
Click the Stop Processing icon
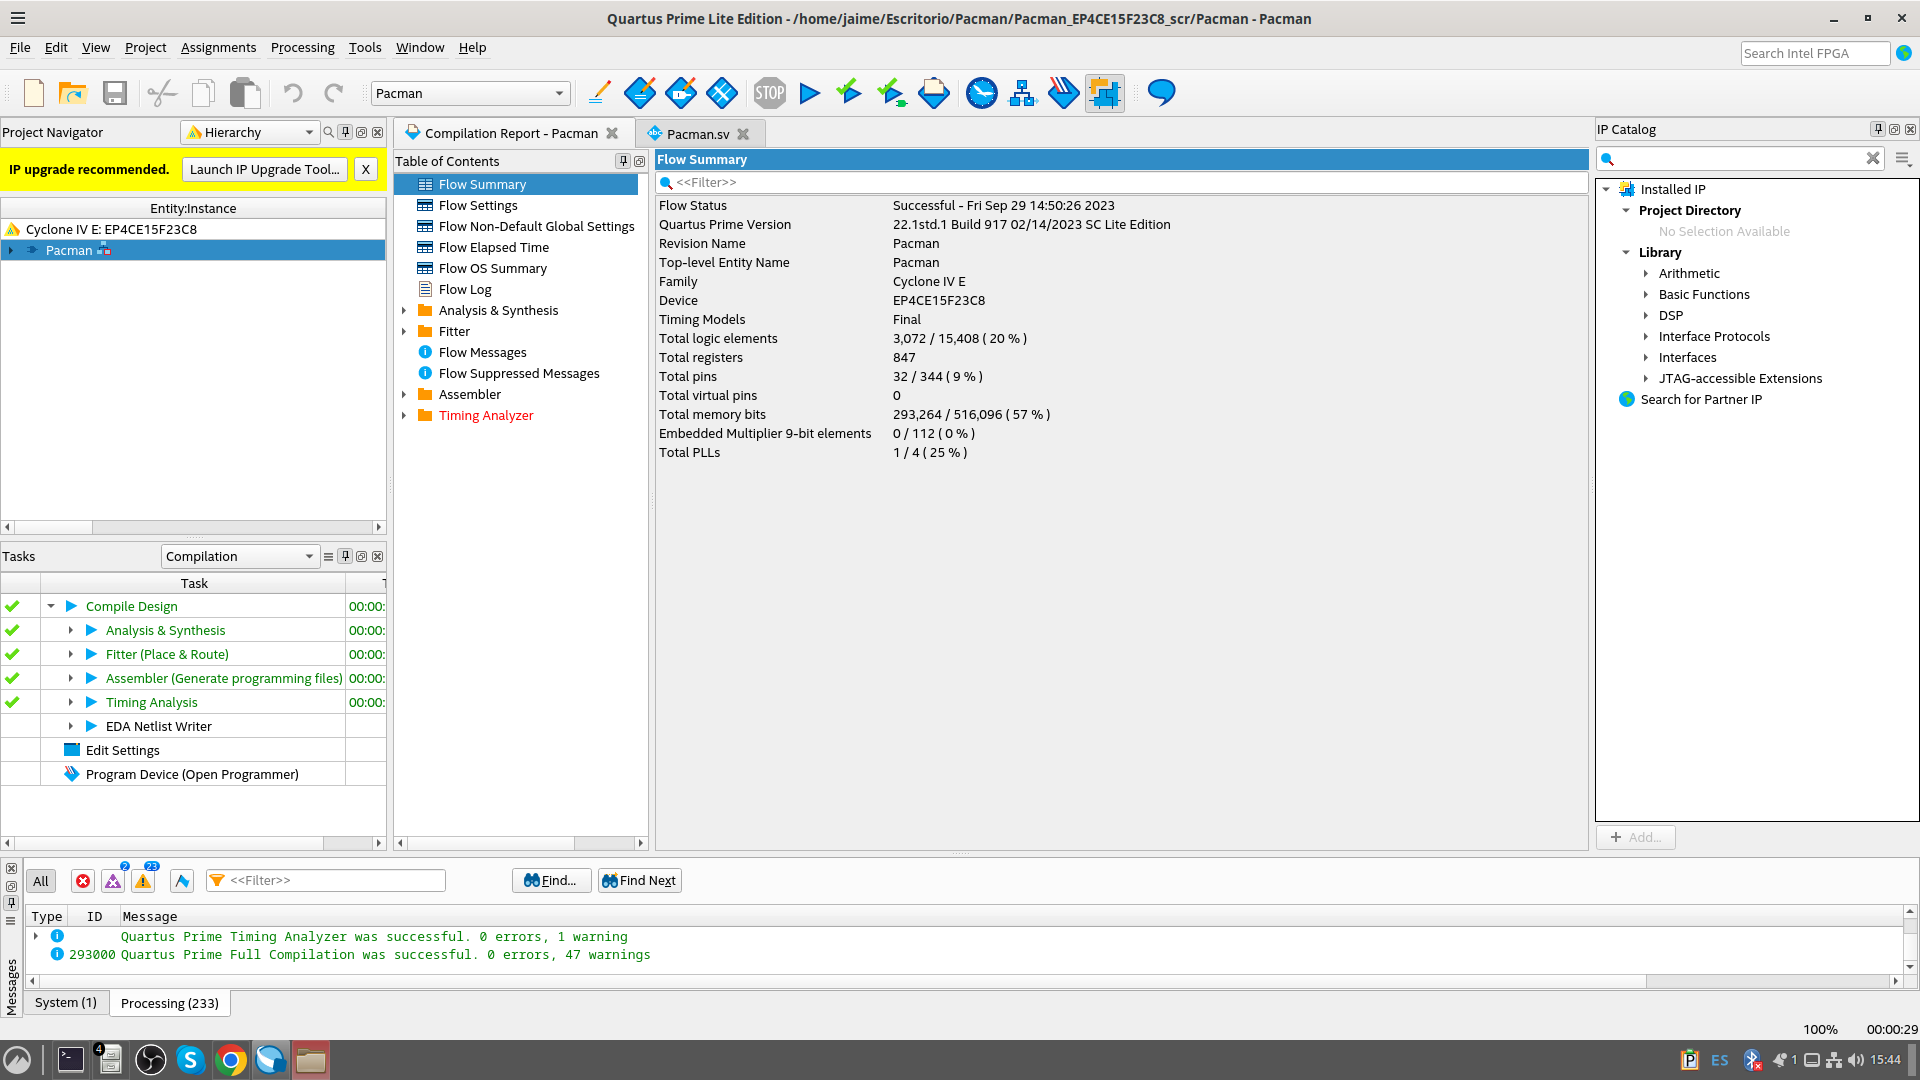tap(769, 93)
